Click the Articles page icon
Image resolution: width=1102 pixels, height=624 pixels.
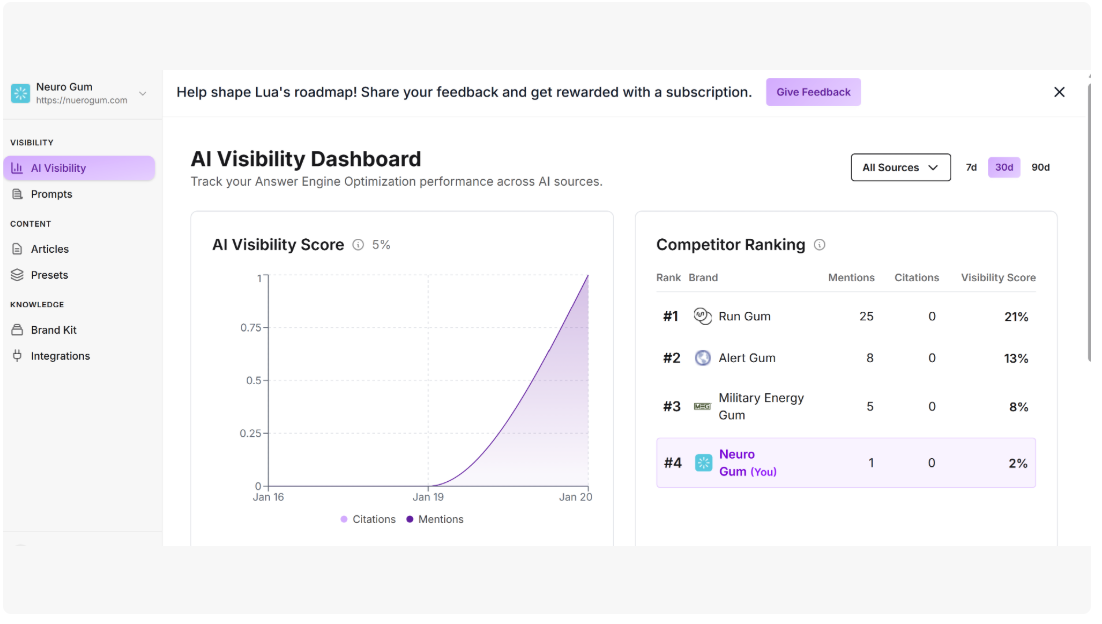(x=17, y=248)
